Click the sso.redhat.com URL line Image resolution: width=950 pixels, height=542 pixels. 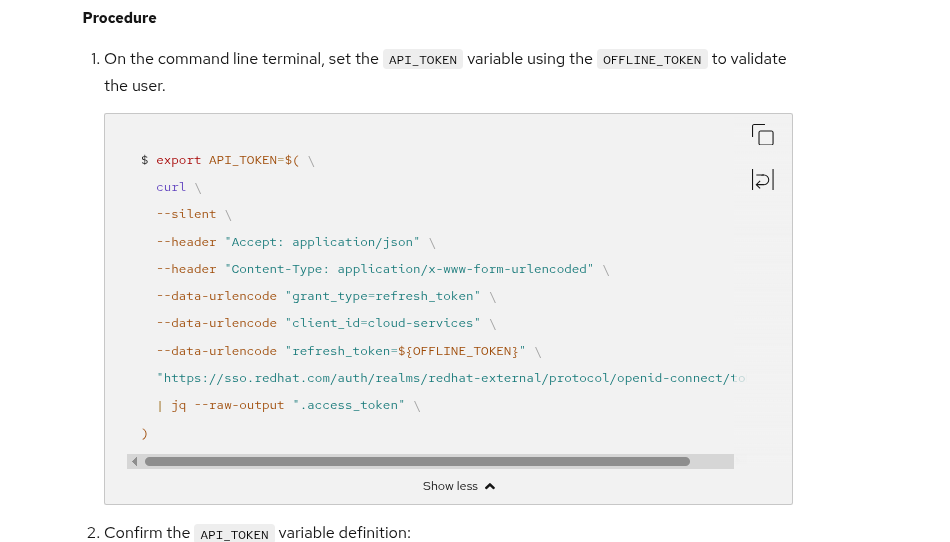coord(449,378)
